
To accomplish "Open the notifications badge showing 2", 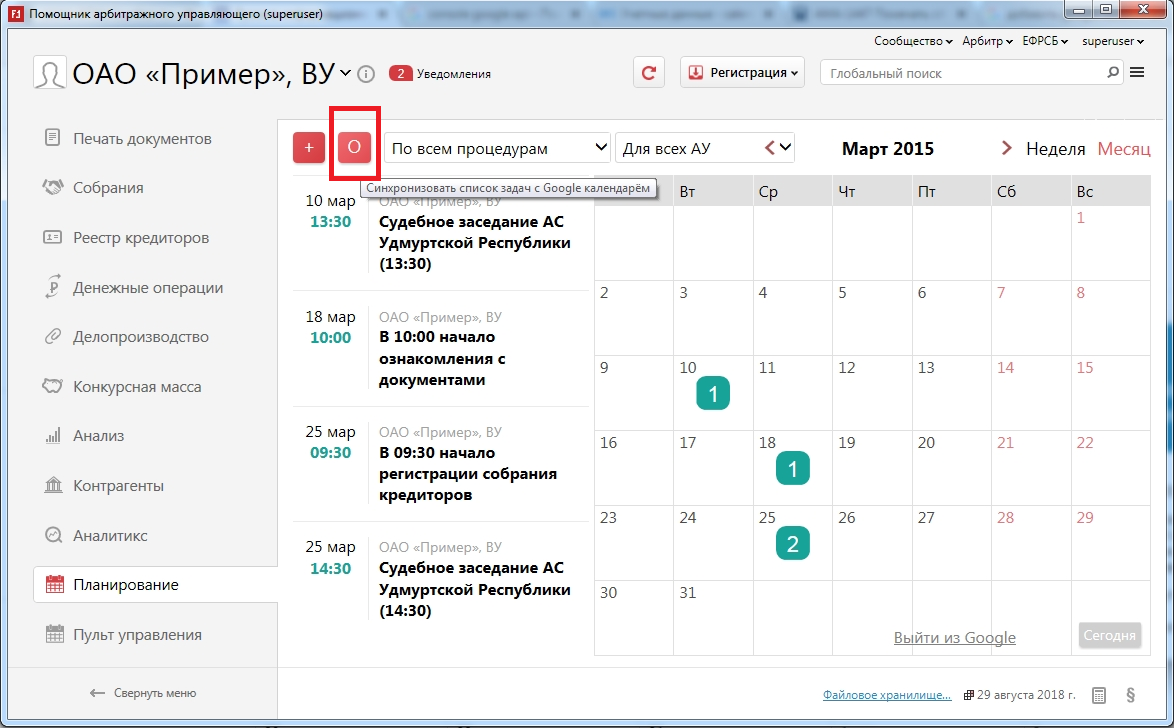I will point(400,74).
